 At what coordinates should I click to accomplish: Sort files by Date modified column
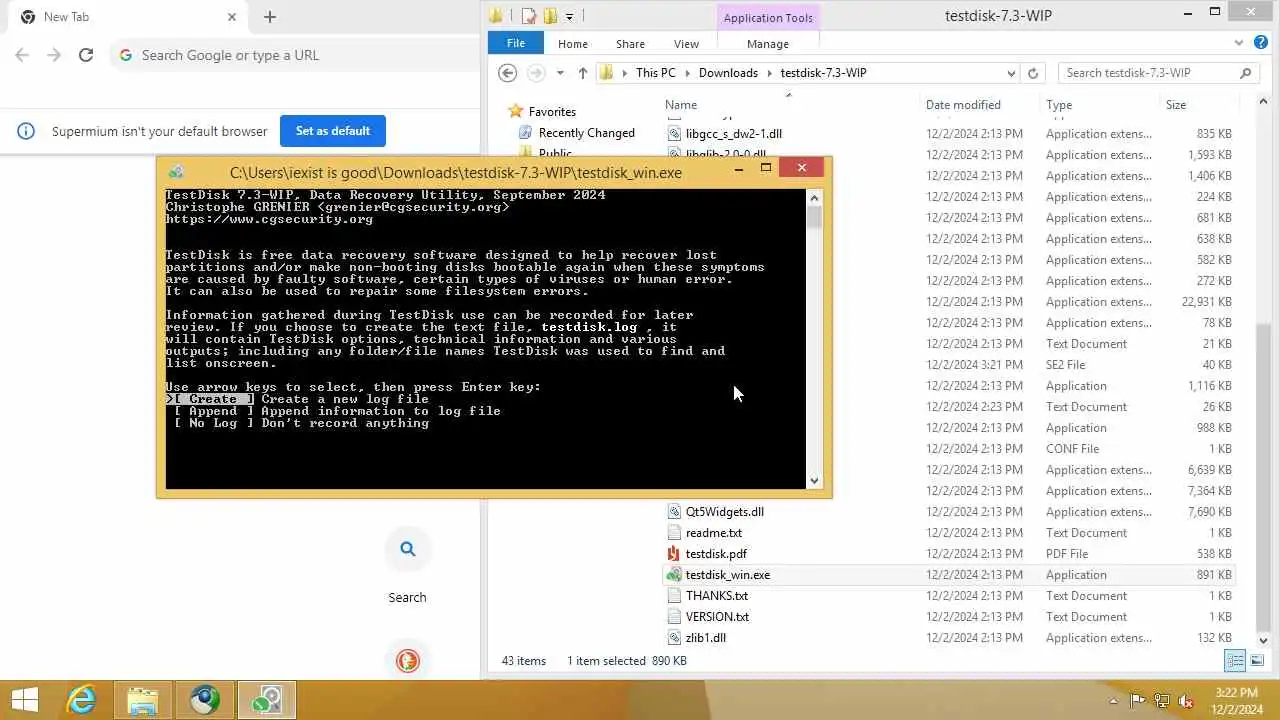coord(963,105)
